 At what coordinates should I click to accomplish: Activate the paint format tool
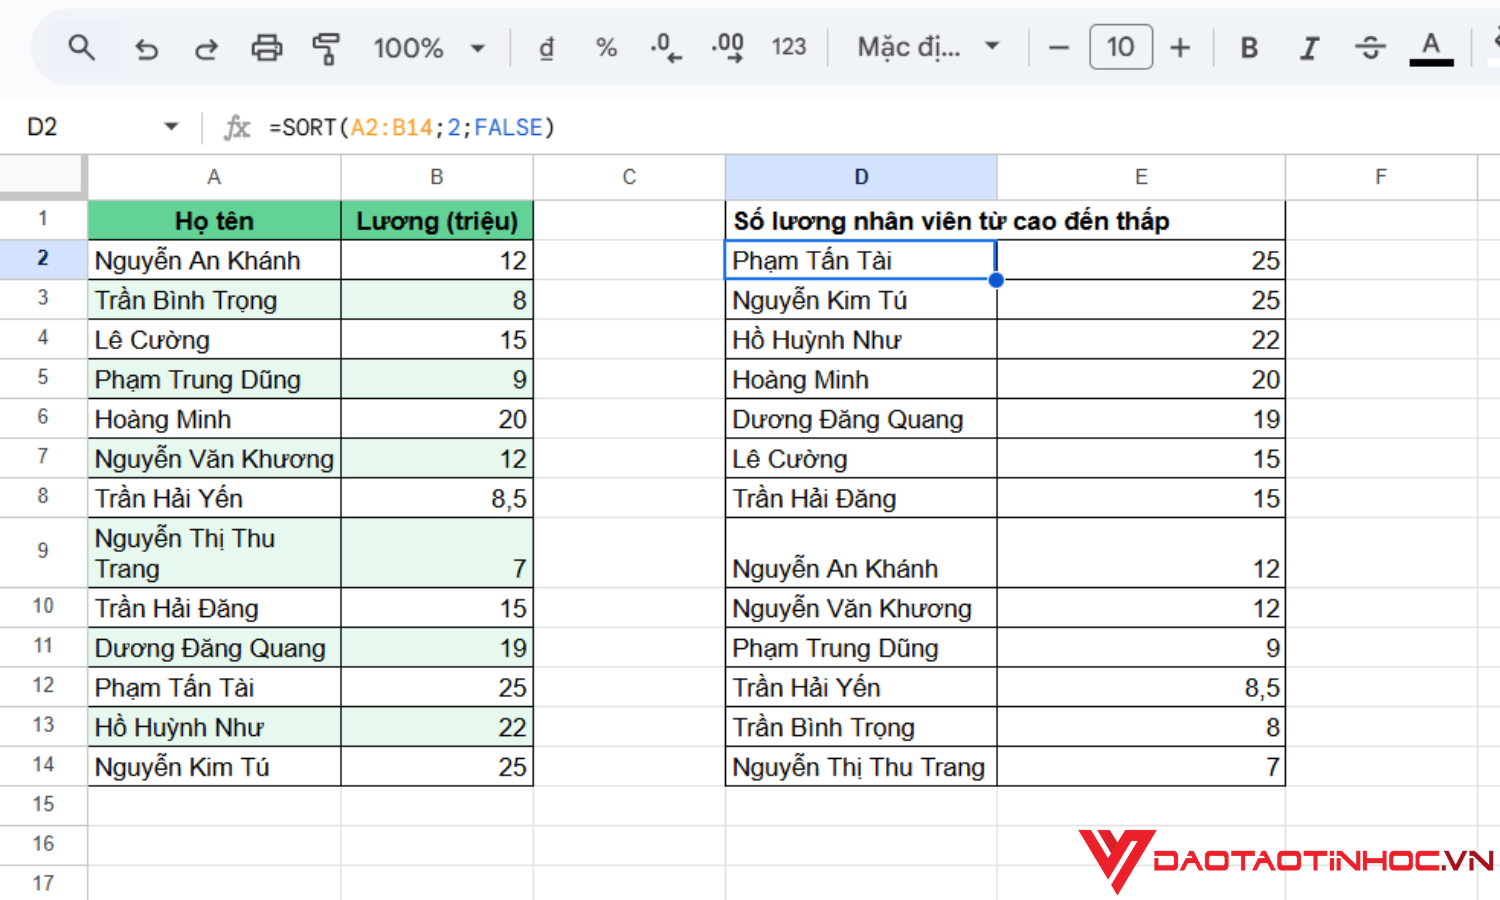click(x=326, y=48)
